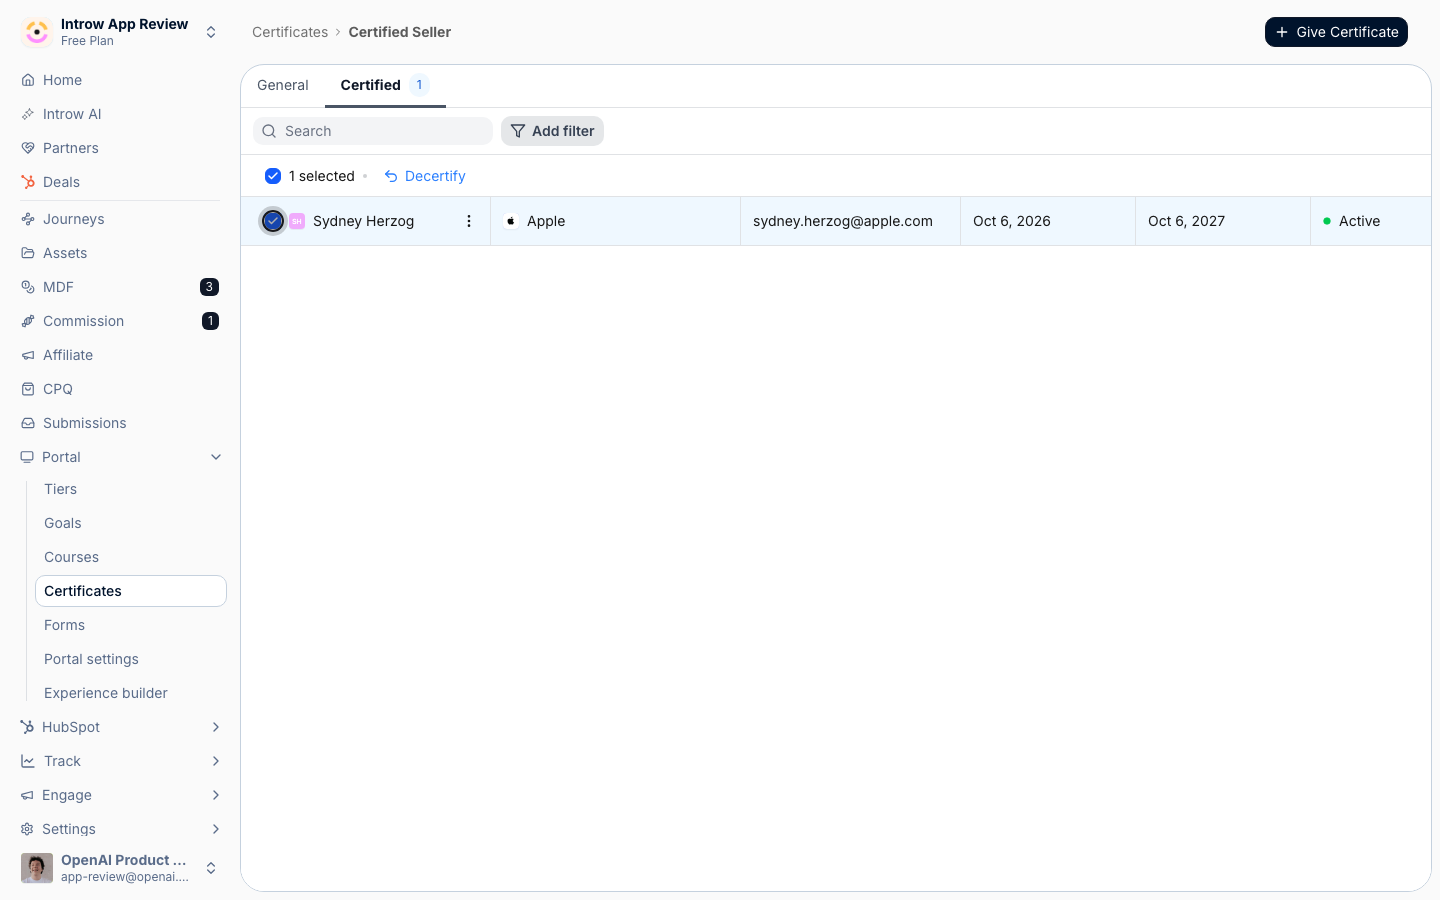The width and height of the screenshot is (1440, 900).
Task: Click the MDF icon in sidebar
Action: click(28, 287)
